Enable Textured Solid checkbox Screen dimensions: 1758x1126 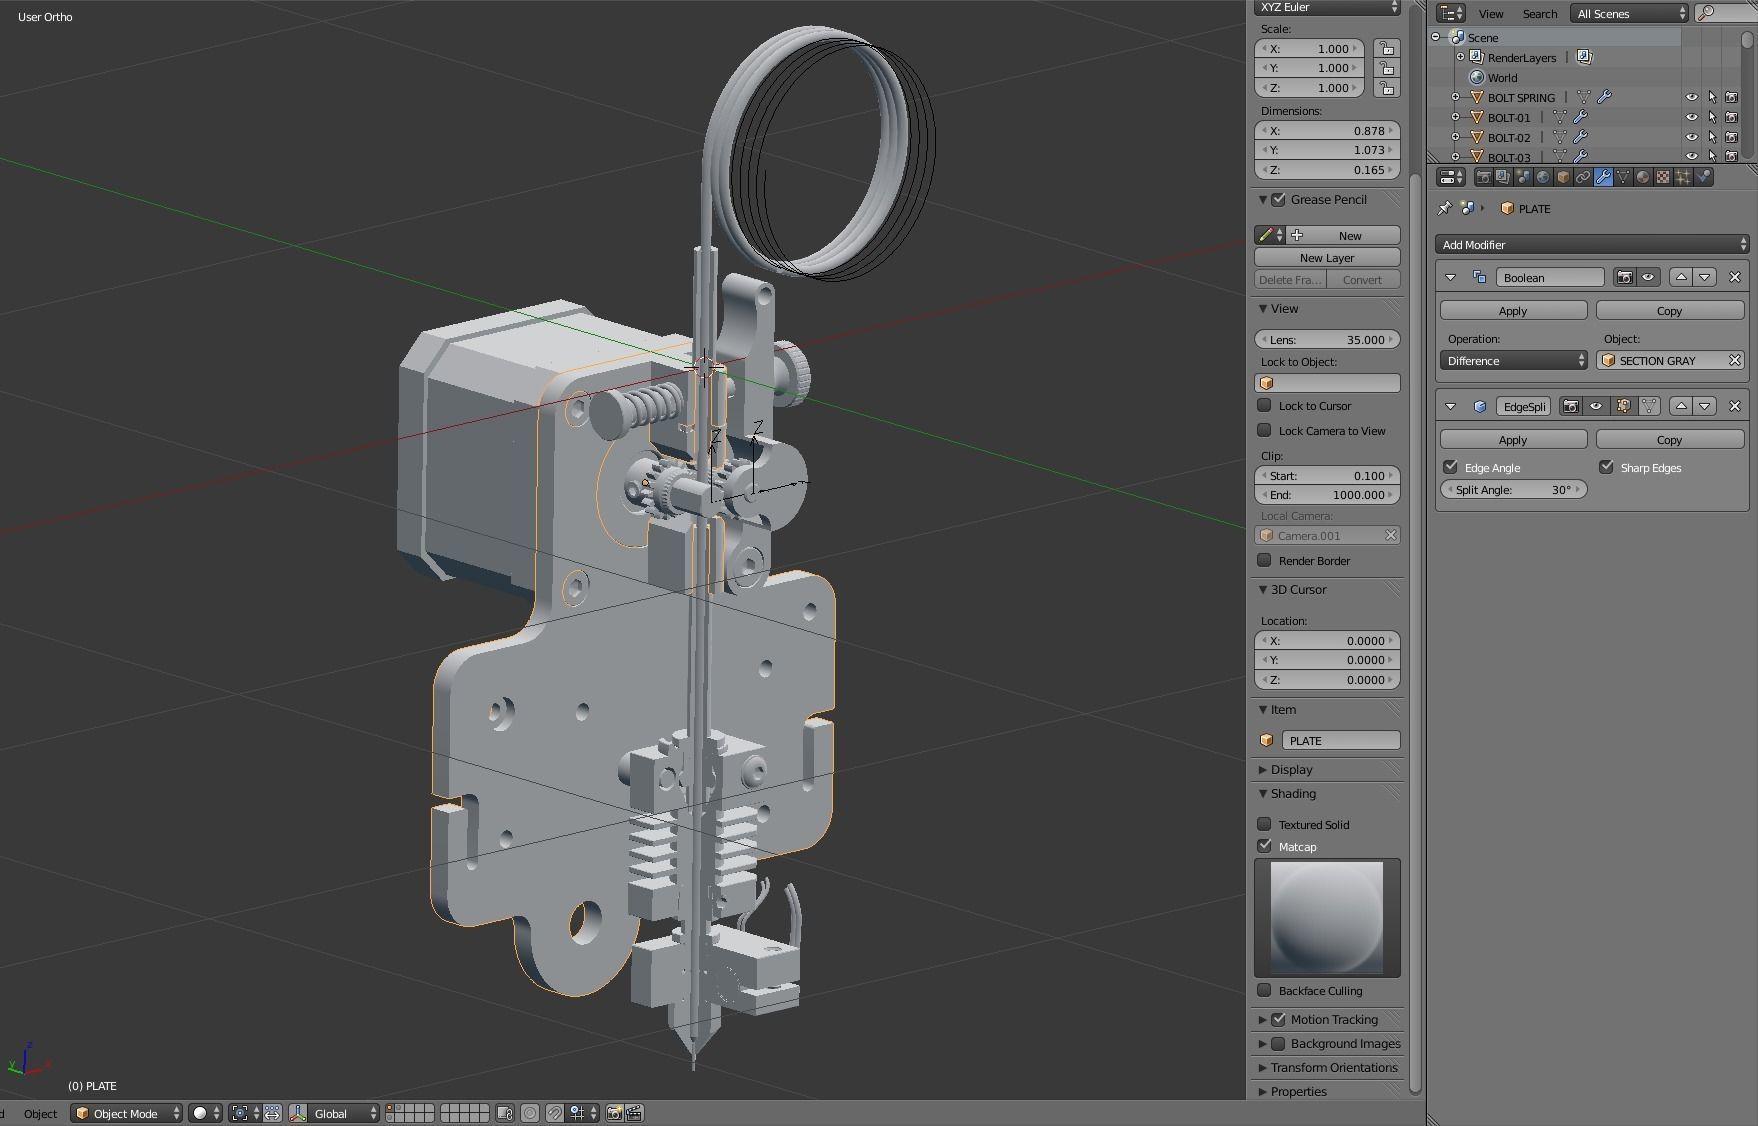pyautogui.click(x=1264, y=824)
